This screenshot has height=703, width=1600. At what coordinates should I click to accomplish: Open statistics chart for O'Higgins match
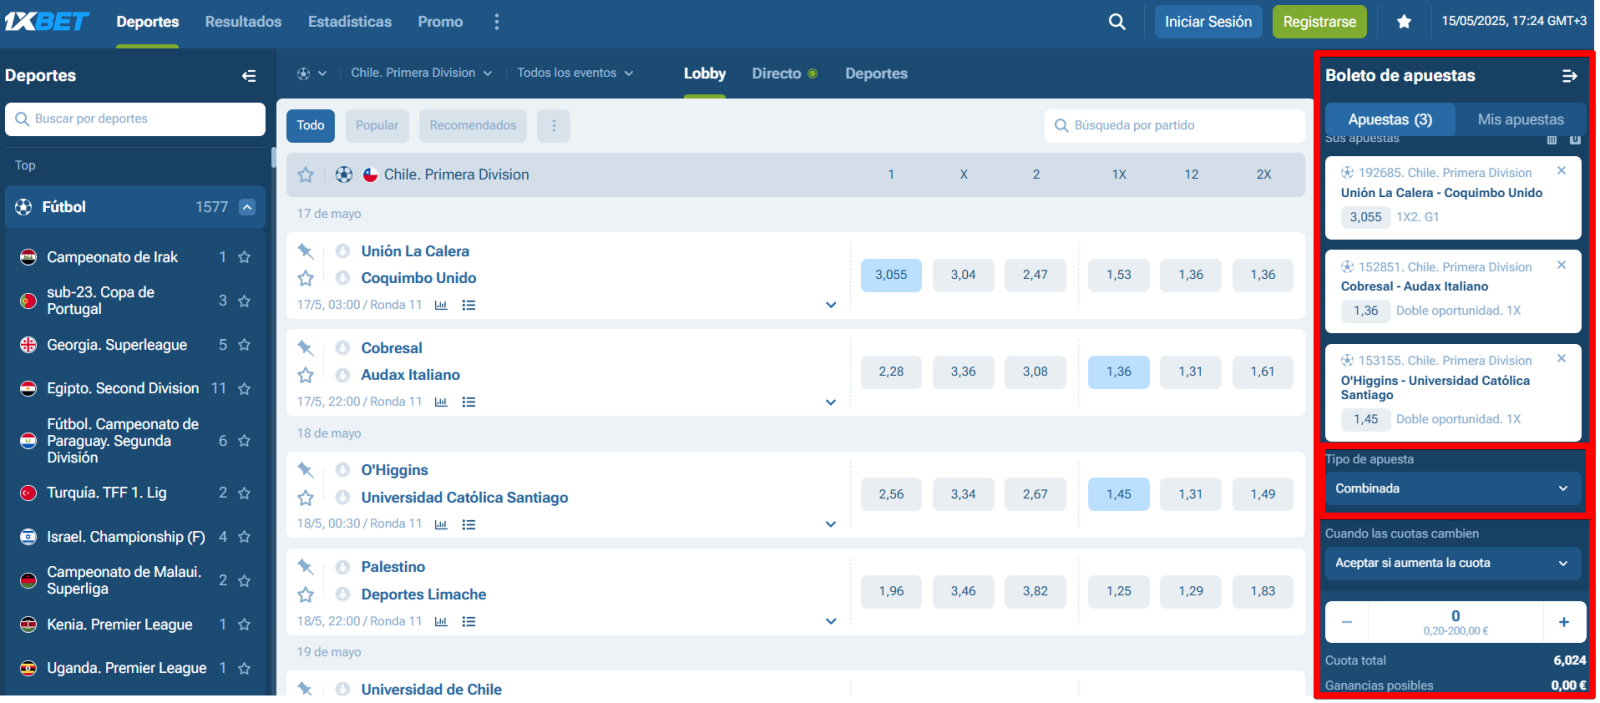(x=441, y=524)
